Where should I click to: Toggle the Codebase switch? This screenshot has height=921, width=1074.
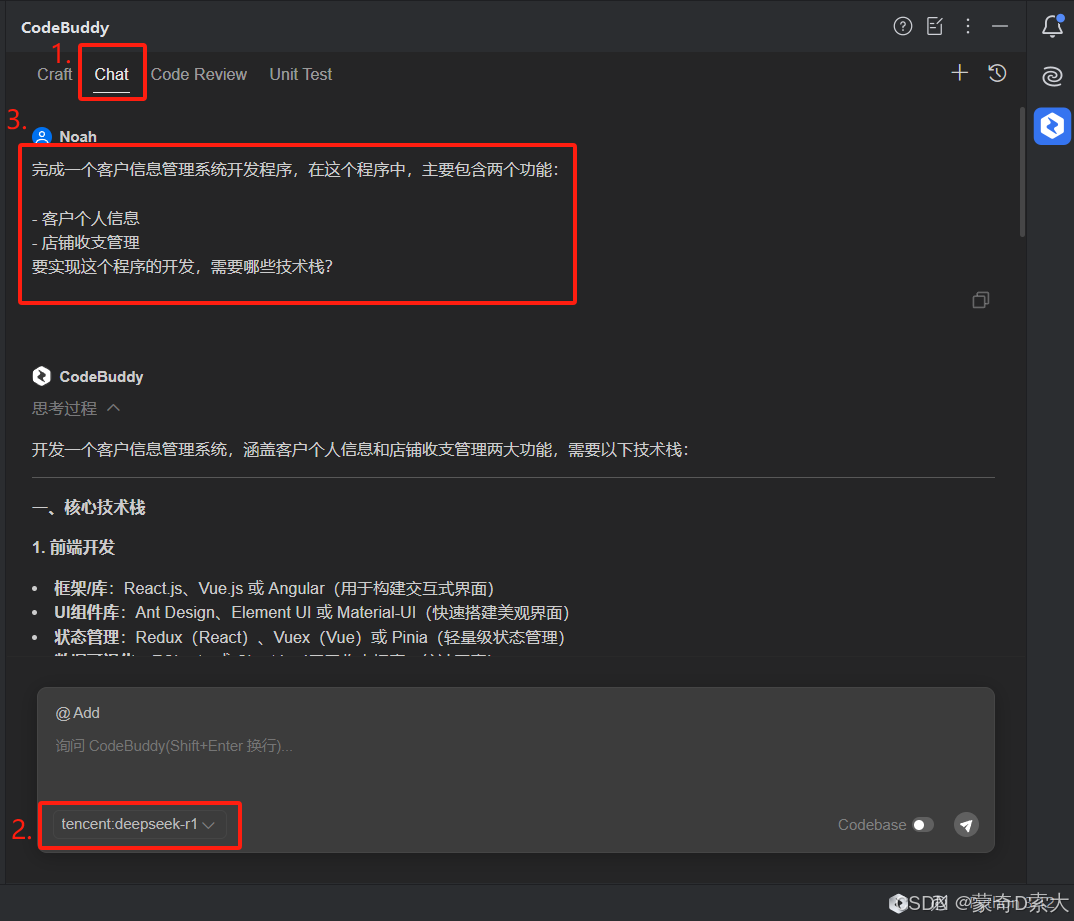click(x=923, y=825)
